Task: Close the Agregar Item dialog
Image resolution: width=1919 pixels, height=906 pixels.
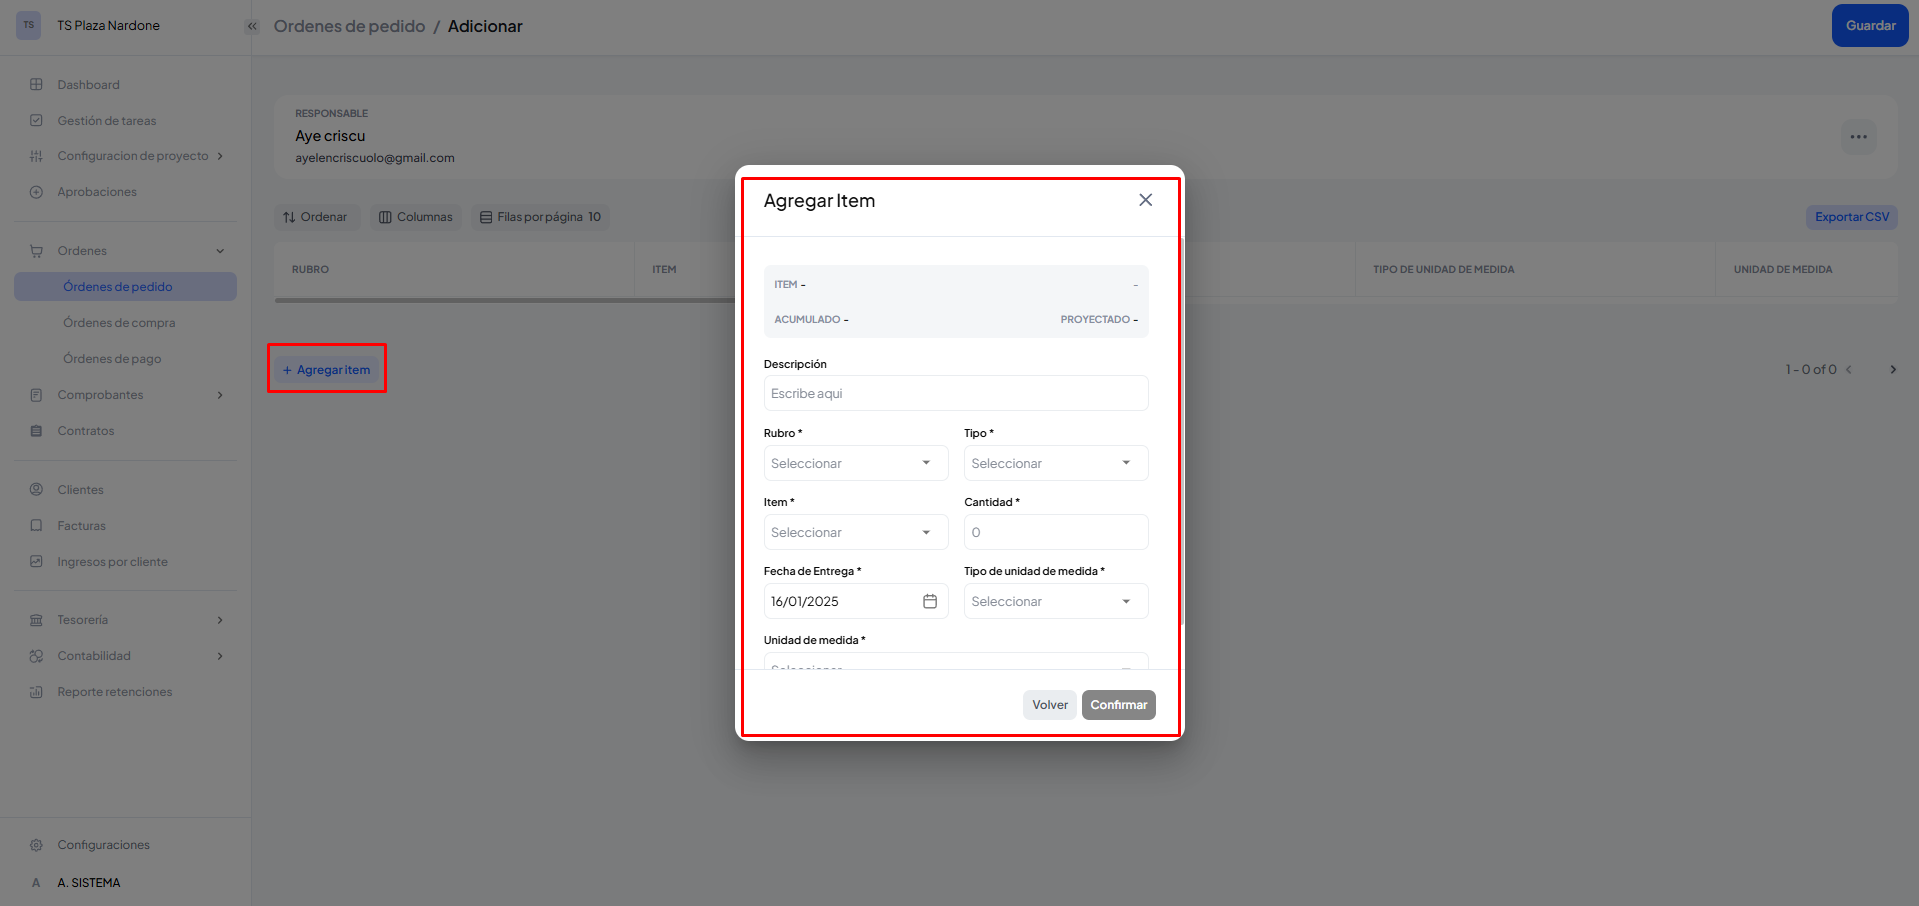Action: [x=1145, y=200]
